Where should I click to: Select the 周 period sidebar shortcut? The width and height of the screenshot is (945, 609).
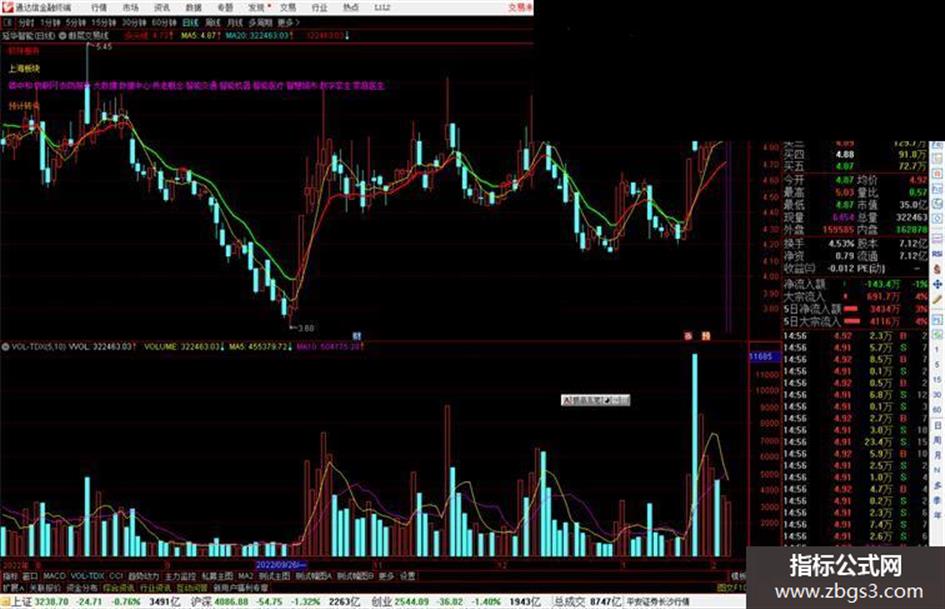(937, 441)
